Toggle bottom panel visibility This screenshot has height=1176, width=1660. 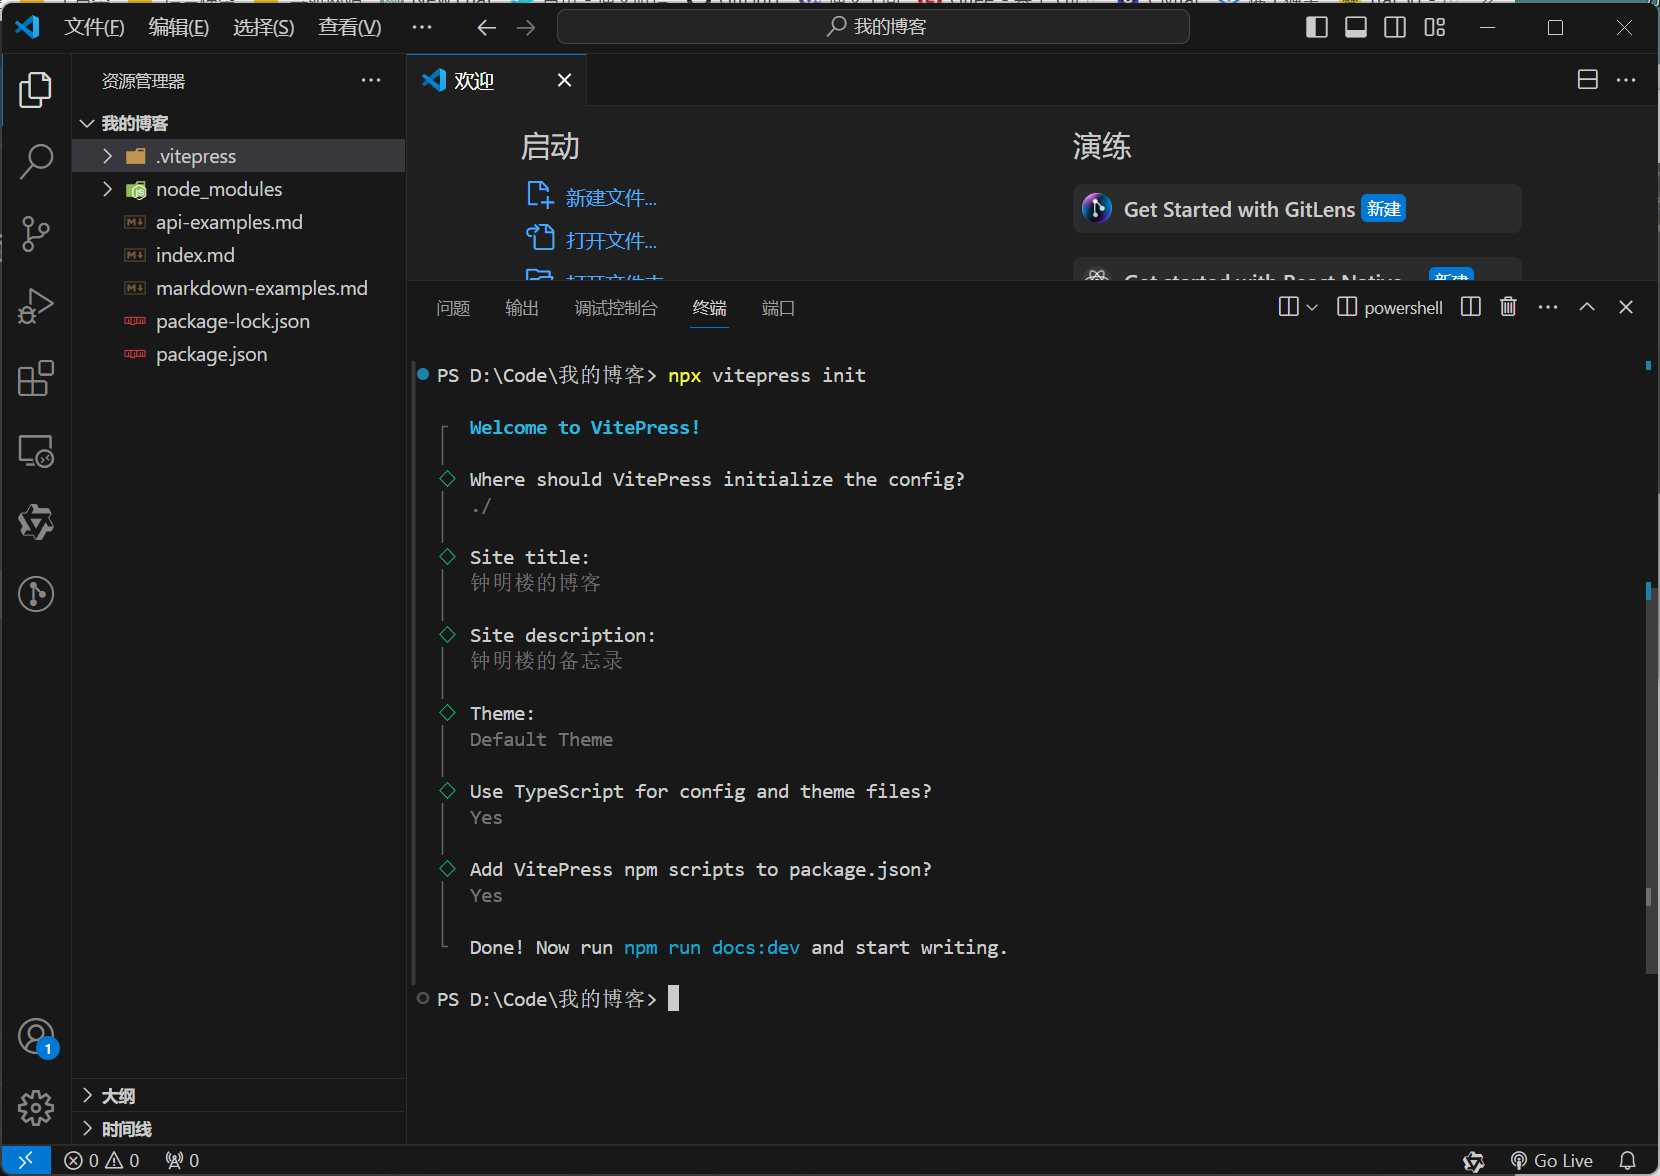pyautogui.click(x=1356, y=27)
